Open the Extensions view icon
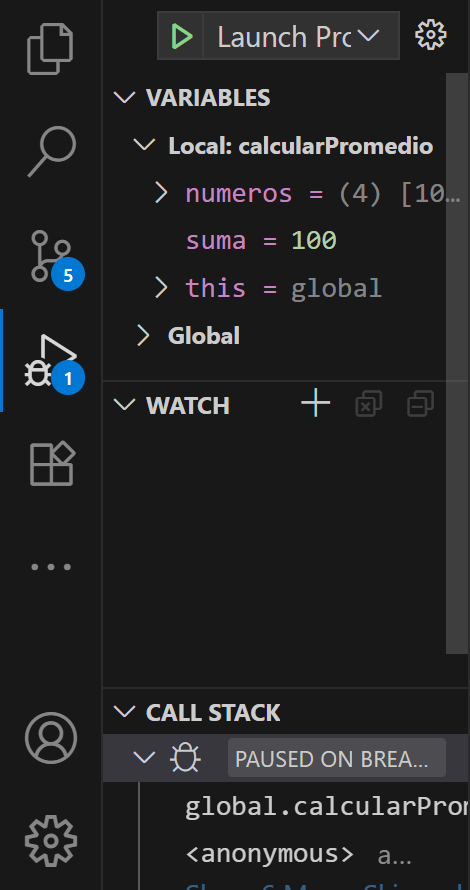This screenshot has height=890, width=470. [52, 463]
